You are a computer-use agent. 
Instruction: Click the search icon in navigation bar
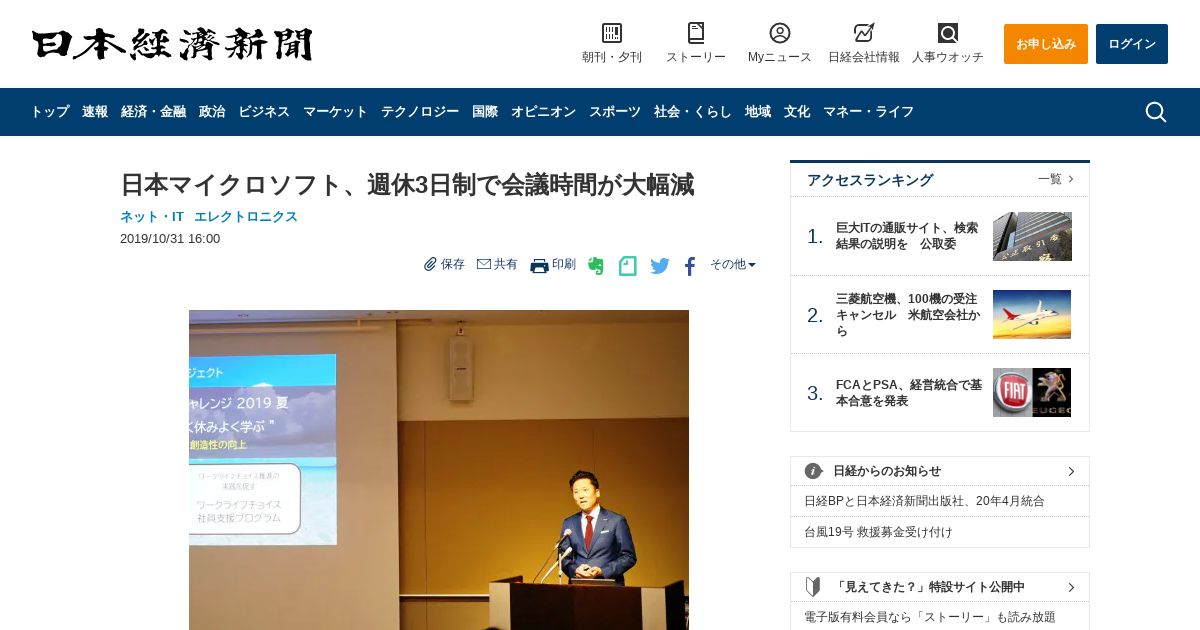tap(1156, 112)
